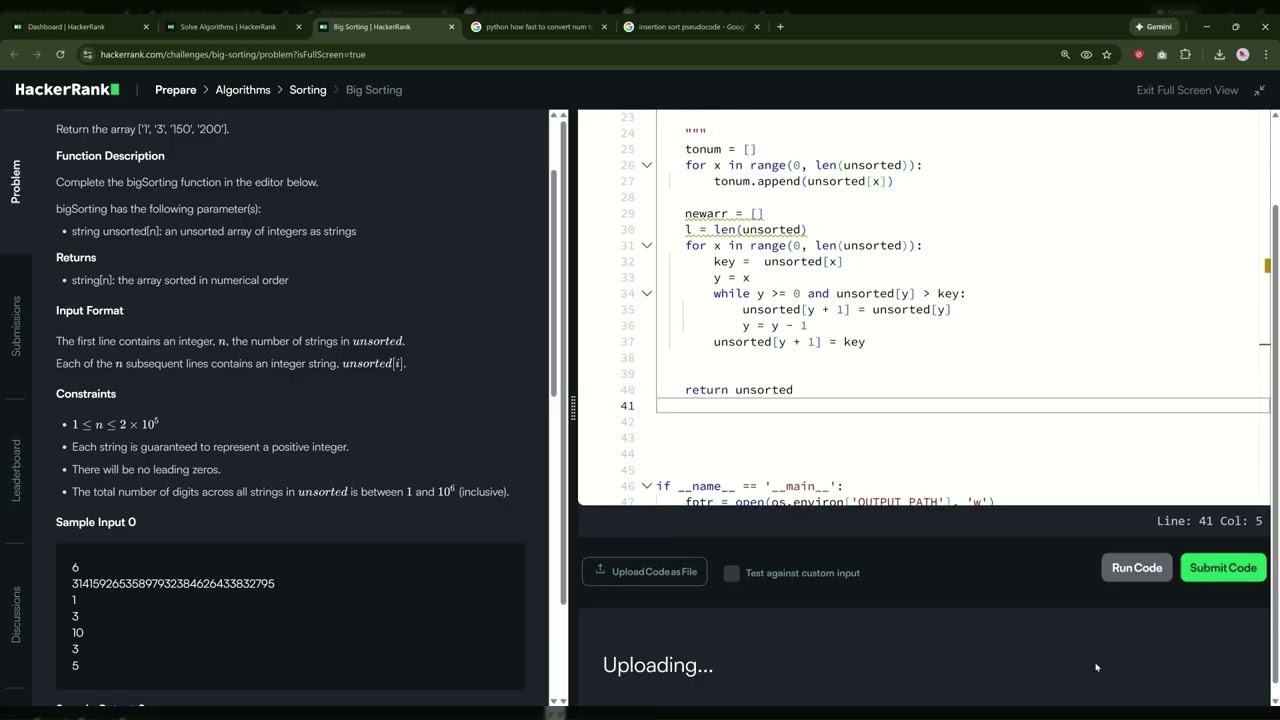Click 'Line: 41 Col: 5' status text
This screenshot has height=720, width=1280.
pos(1209,521)
